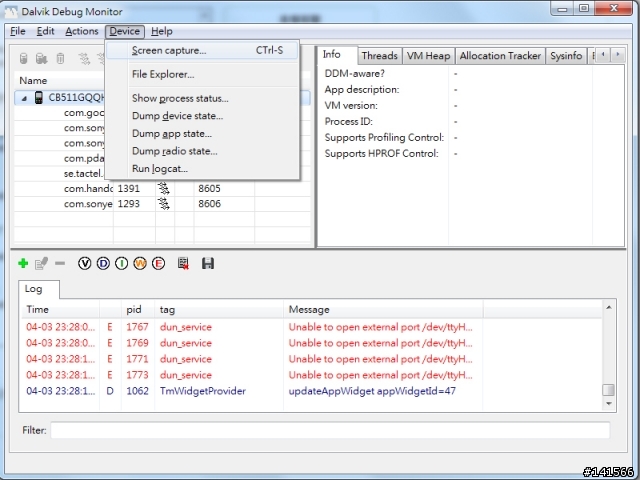Click the Time column header

[60, 309]
